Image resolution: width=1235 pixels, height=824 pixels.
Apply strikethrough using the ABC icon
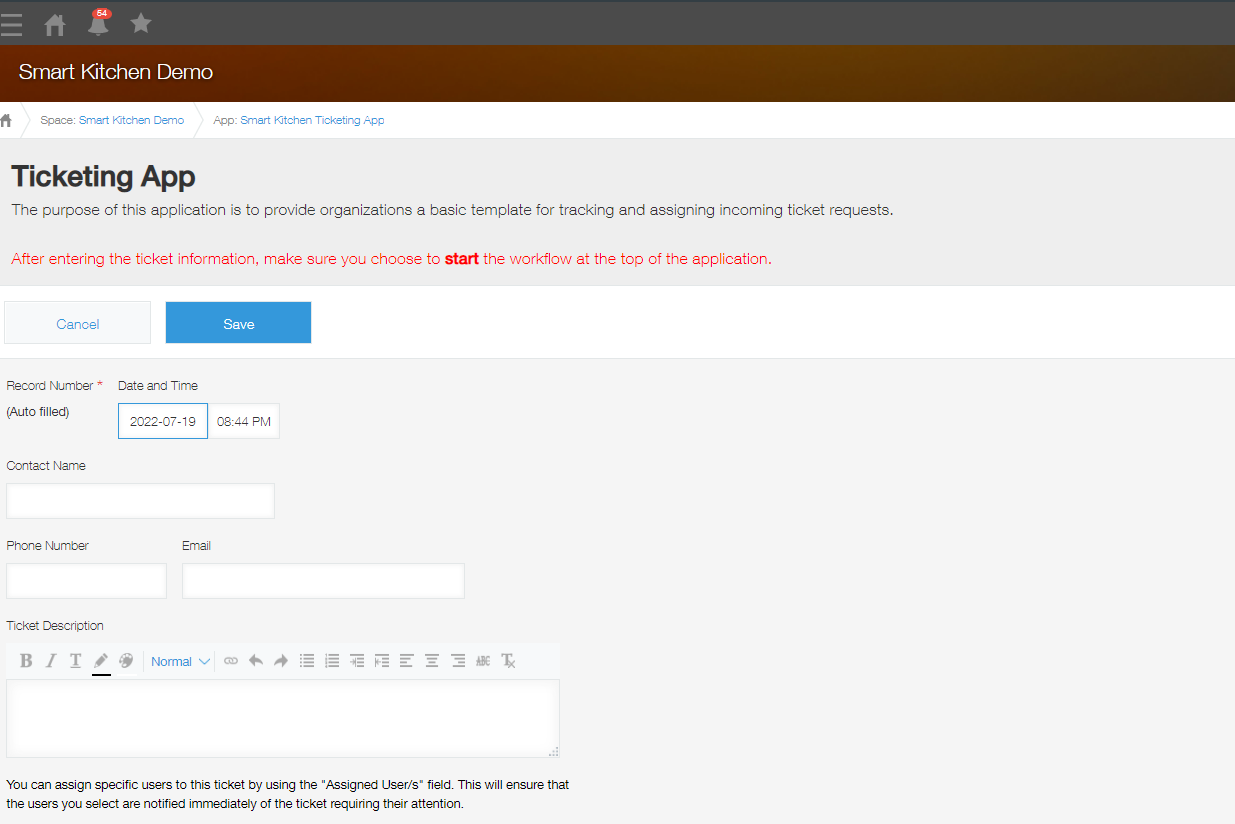(483, 661)
